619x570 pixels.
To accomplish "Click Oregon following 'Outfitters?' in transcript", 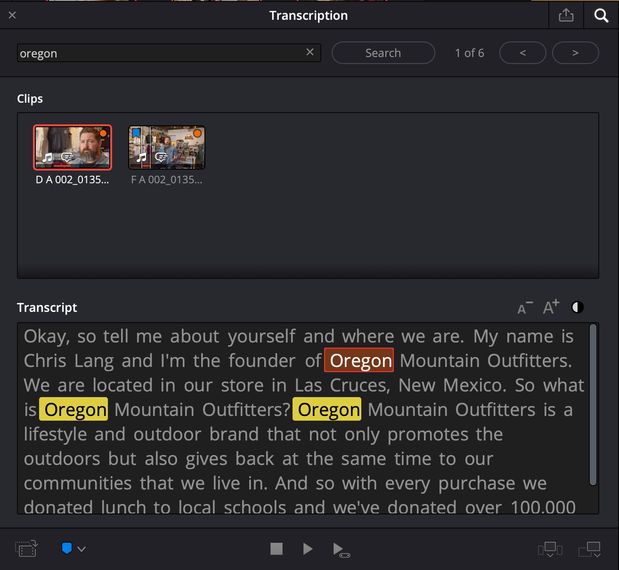I will click(x=327, y=409).
